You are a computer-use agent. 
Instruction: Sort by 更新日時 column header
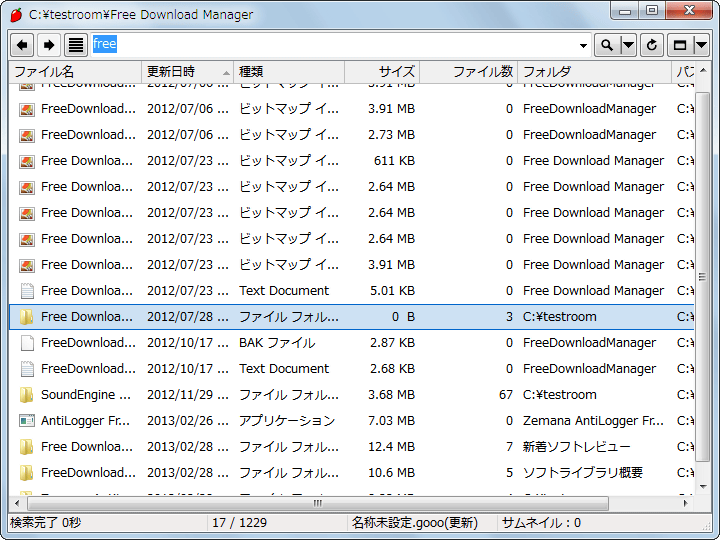(x=188, y=72)
